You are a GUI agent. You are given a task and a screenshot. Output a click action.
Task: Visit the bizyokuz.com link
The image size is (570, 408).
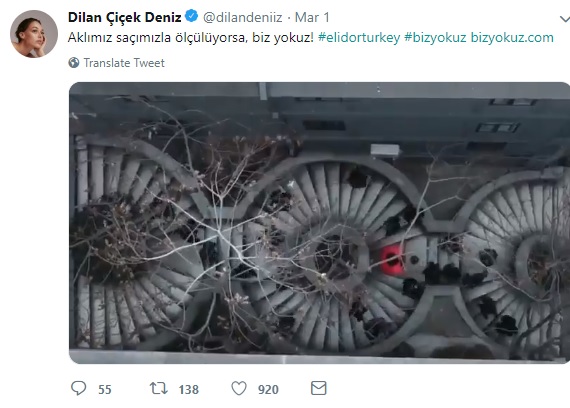(x=512, y=37)
